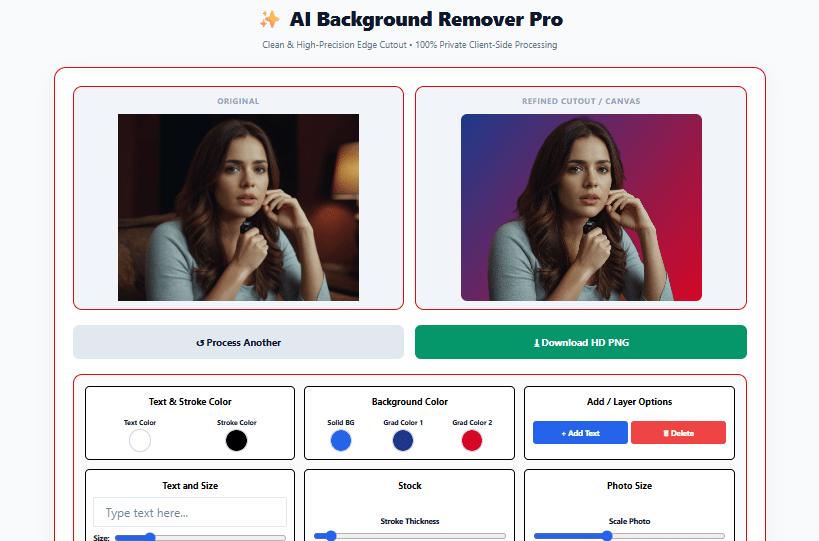Delete the selected layer

pyautogui.click(x=678, y=433)
